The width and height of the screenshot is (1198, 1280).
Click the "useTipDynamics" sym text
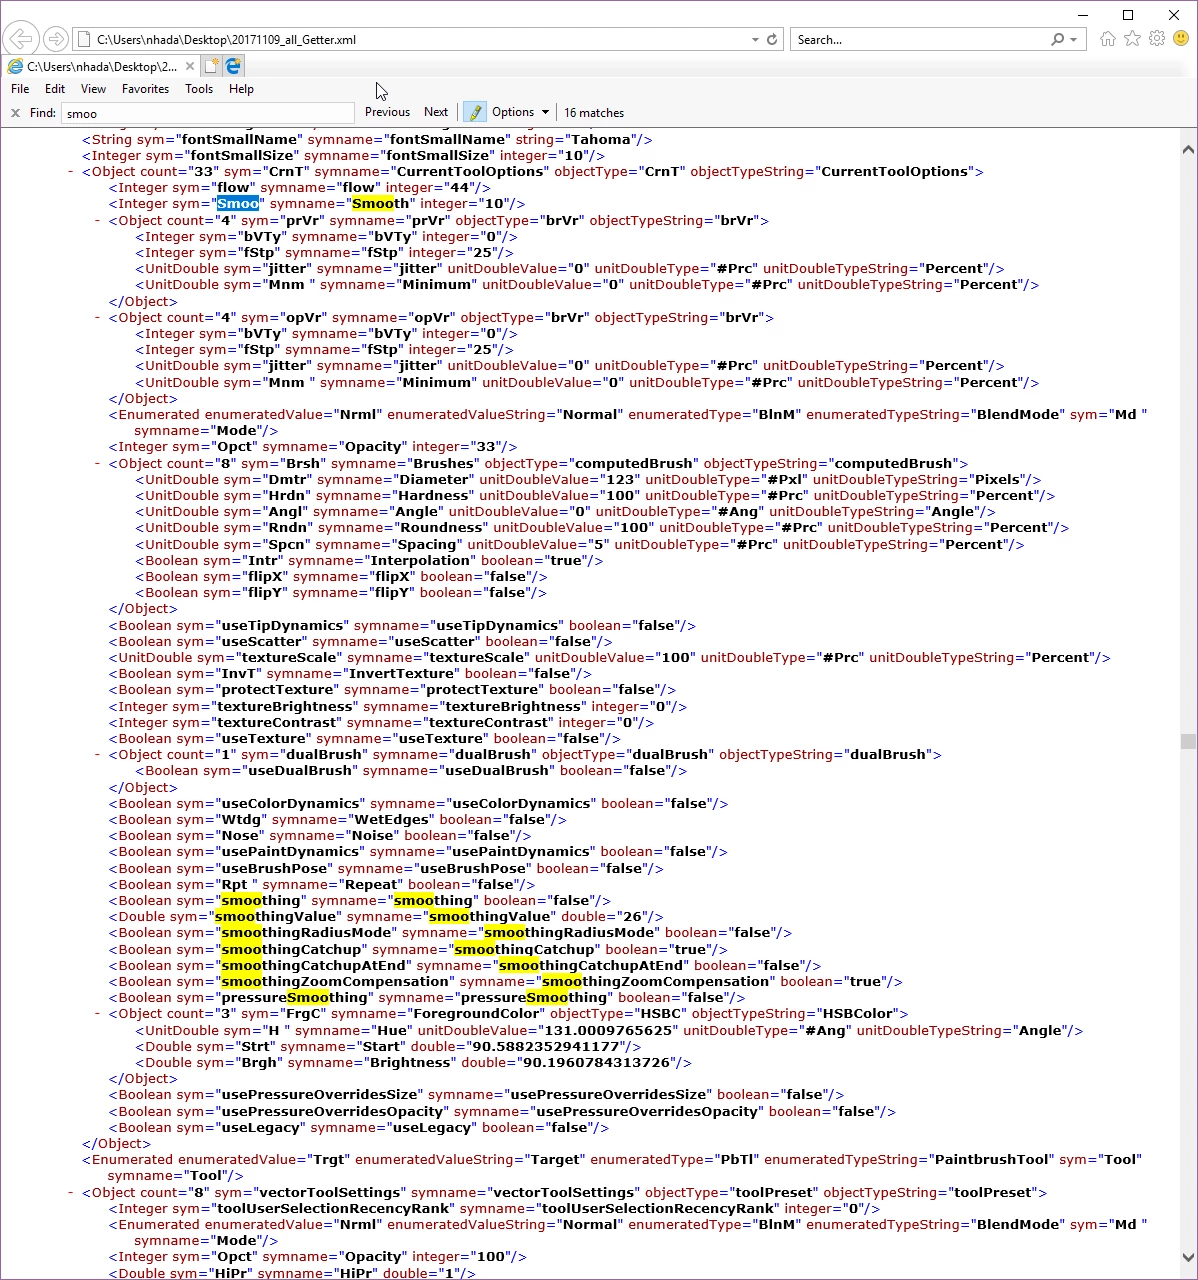click(x=282, y=626)
